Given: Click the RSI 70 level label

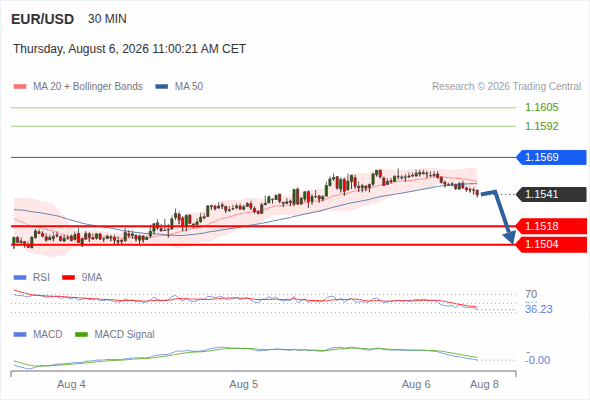Looking at the screenshot, I should click(x=531, y=294).
